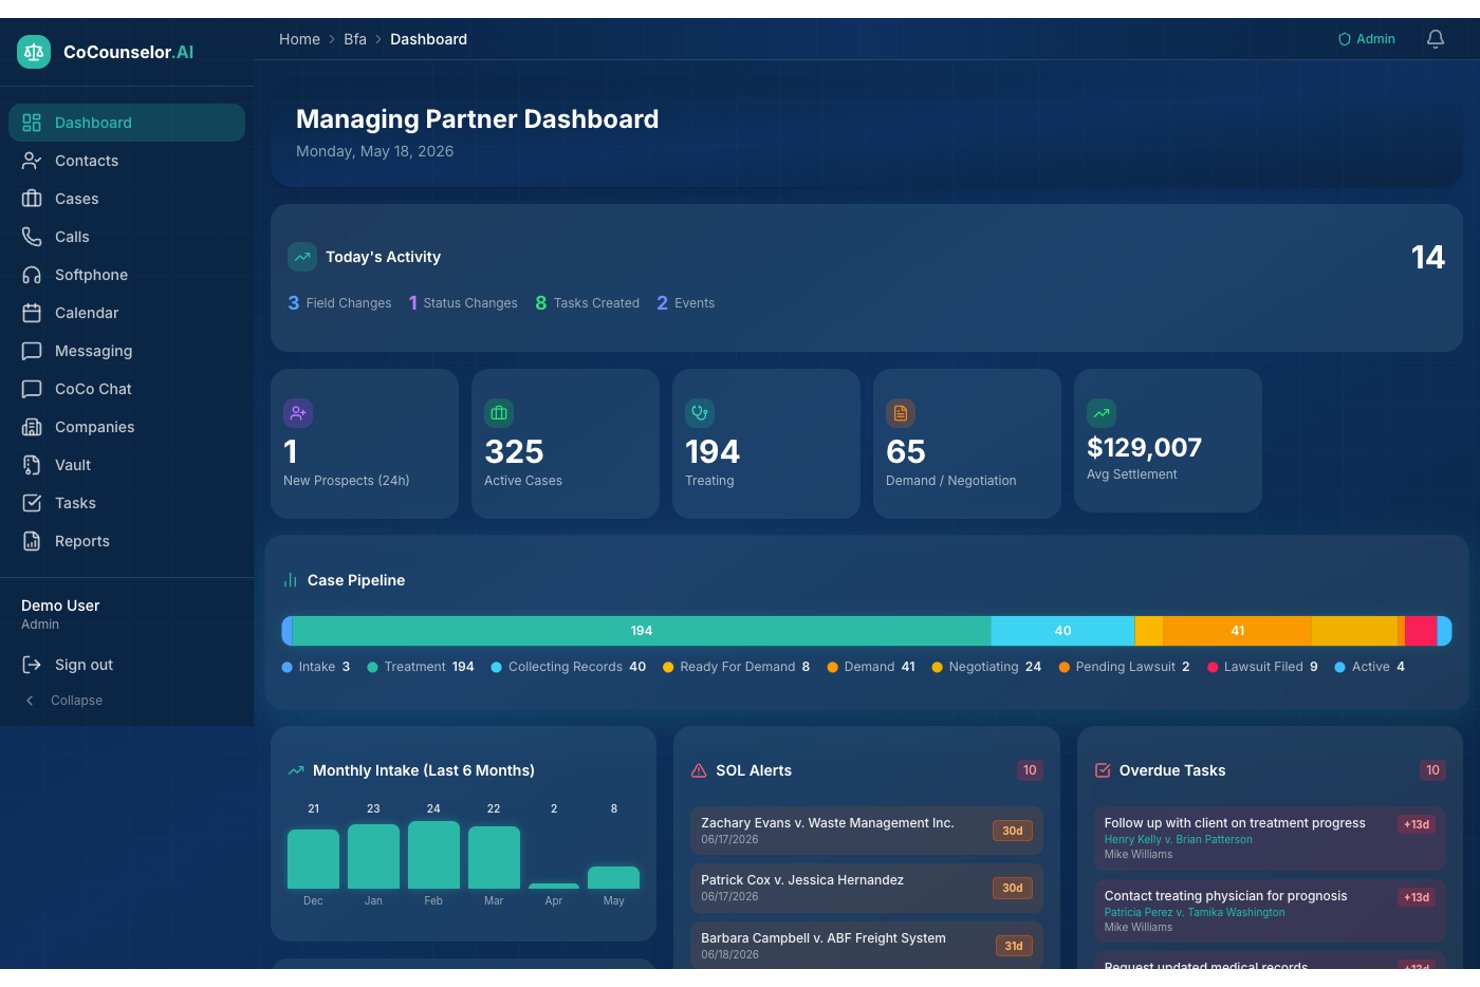Open the Calls sidebar item
The width and height of the screenshot is (1480, 987).
tap(127, 236)
